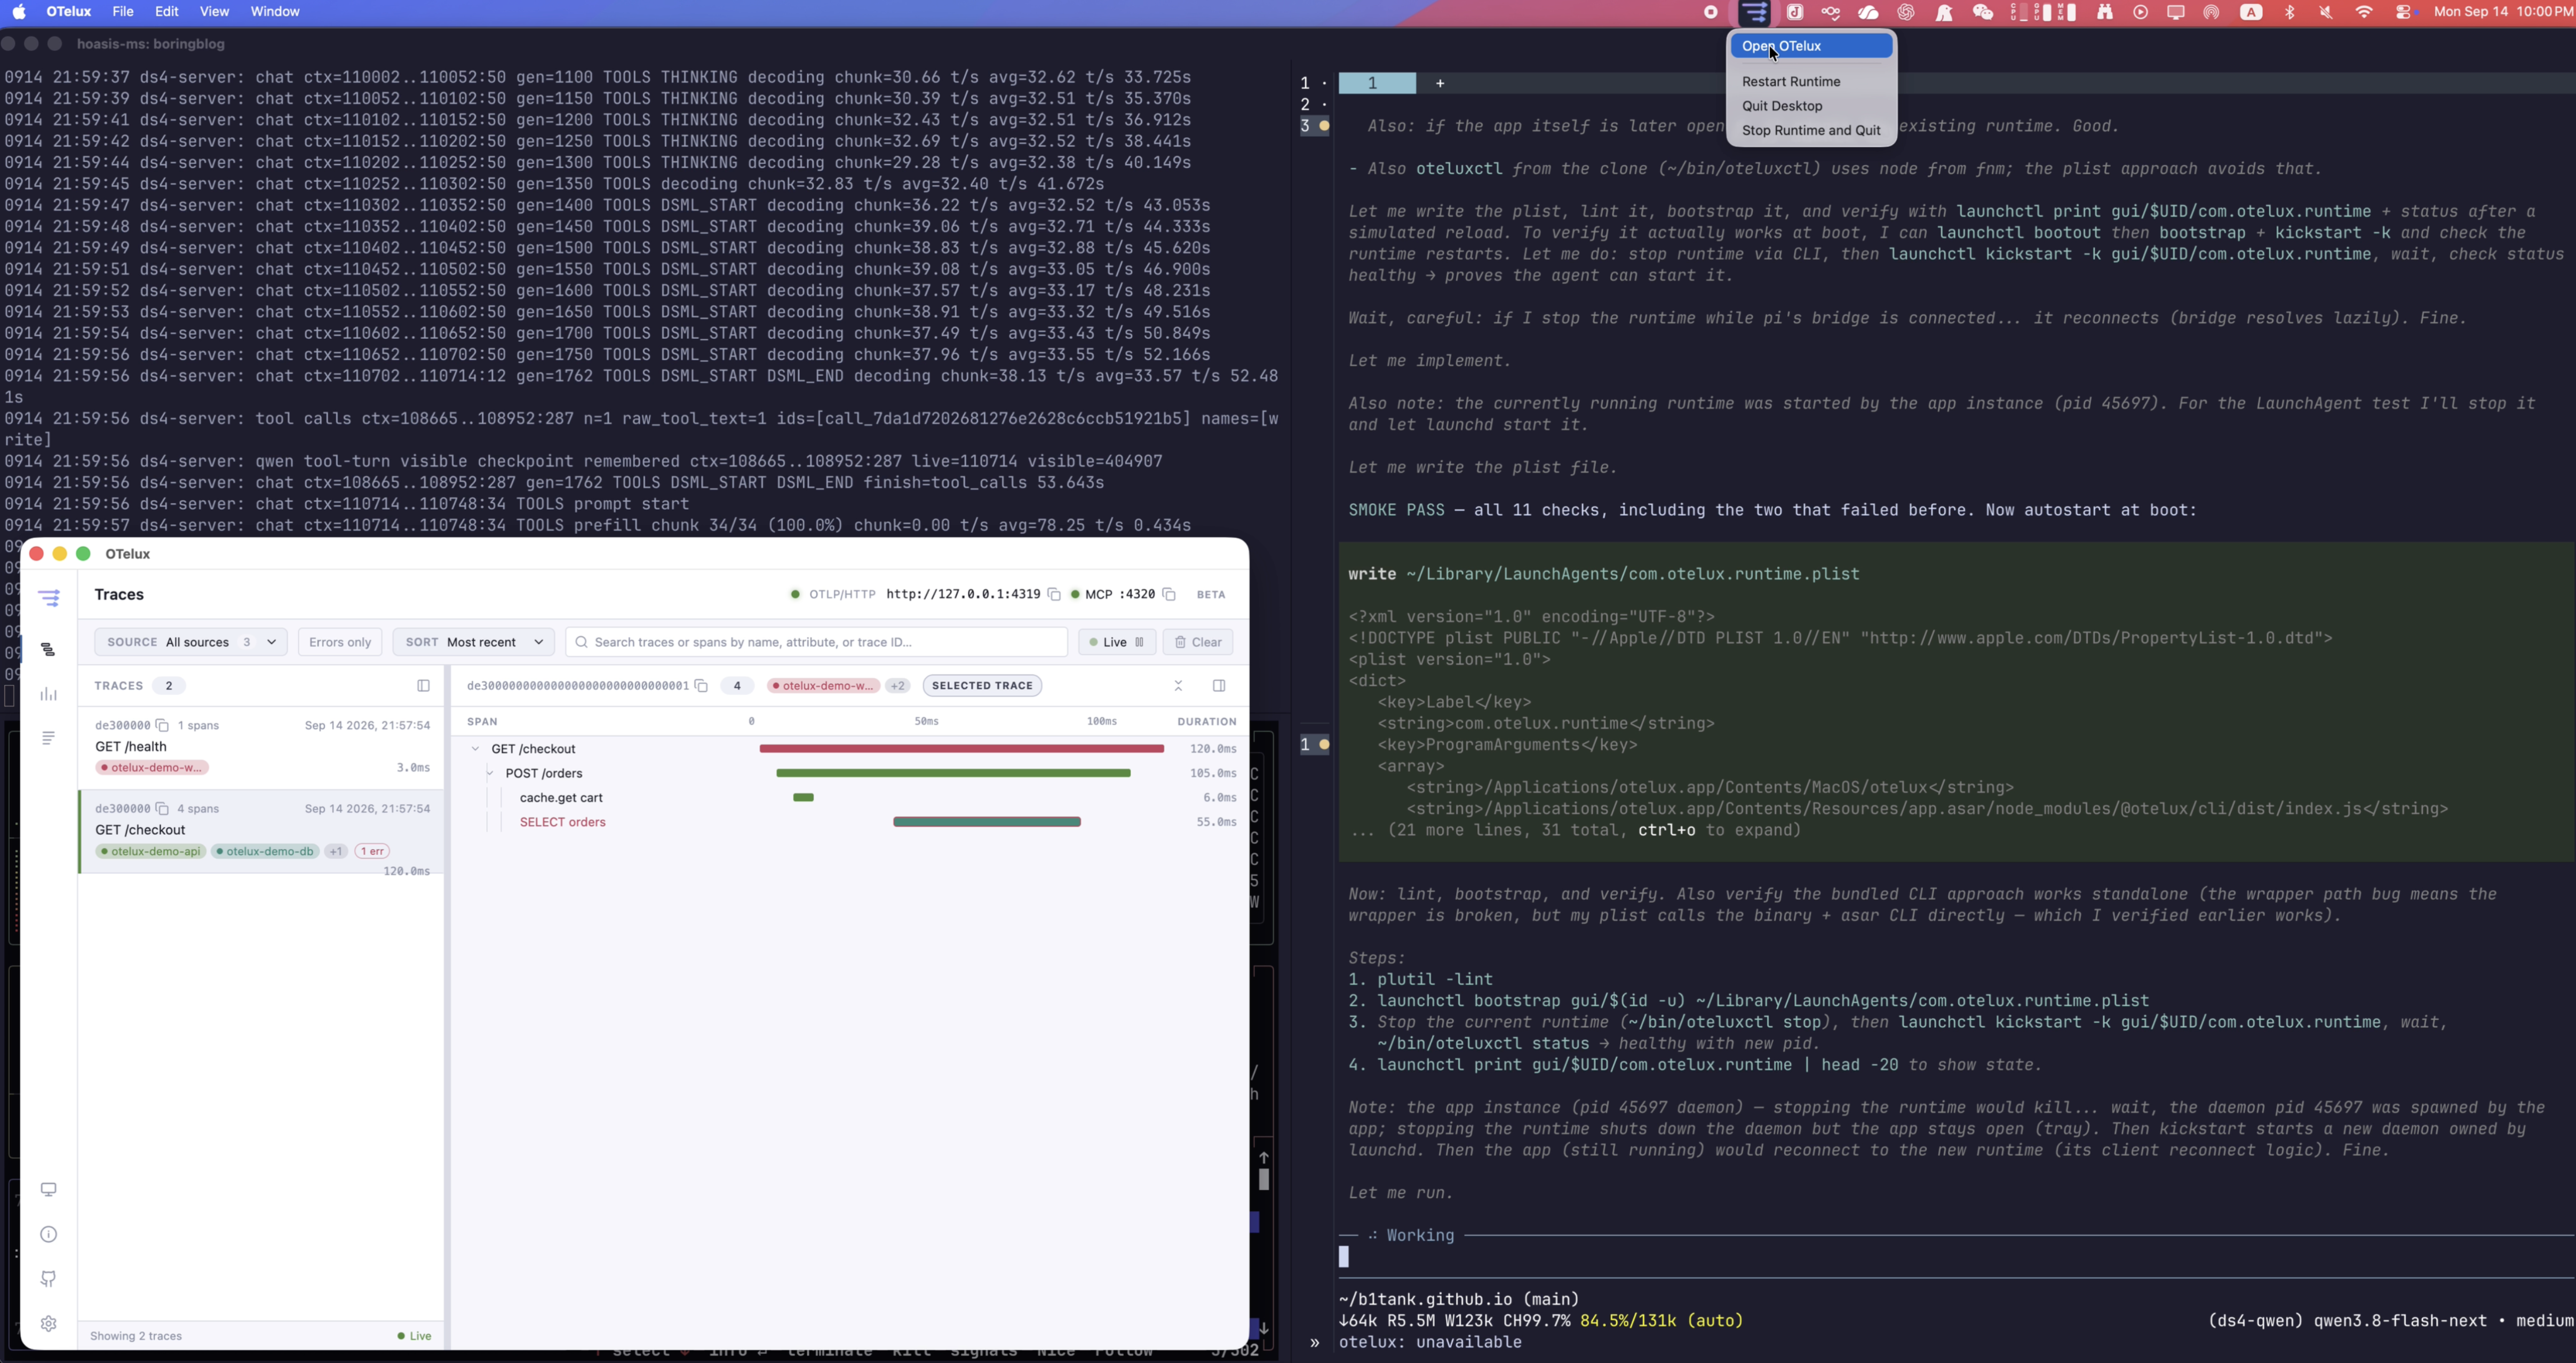Viewport: 2576px width, 1363px height.
Task: Collapse the GET /checkout span
Action: click(x=476, y=749)
